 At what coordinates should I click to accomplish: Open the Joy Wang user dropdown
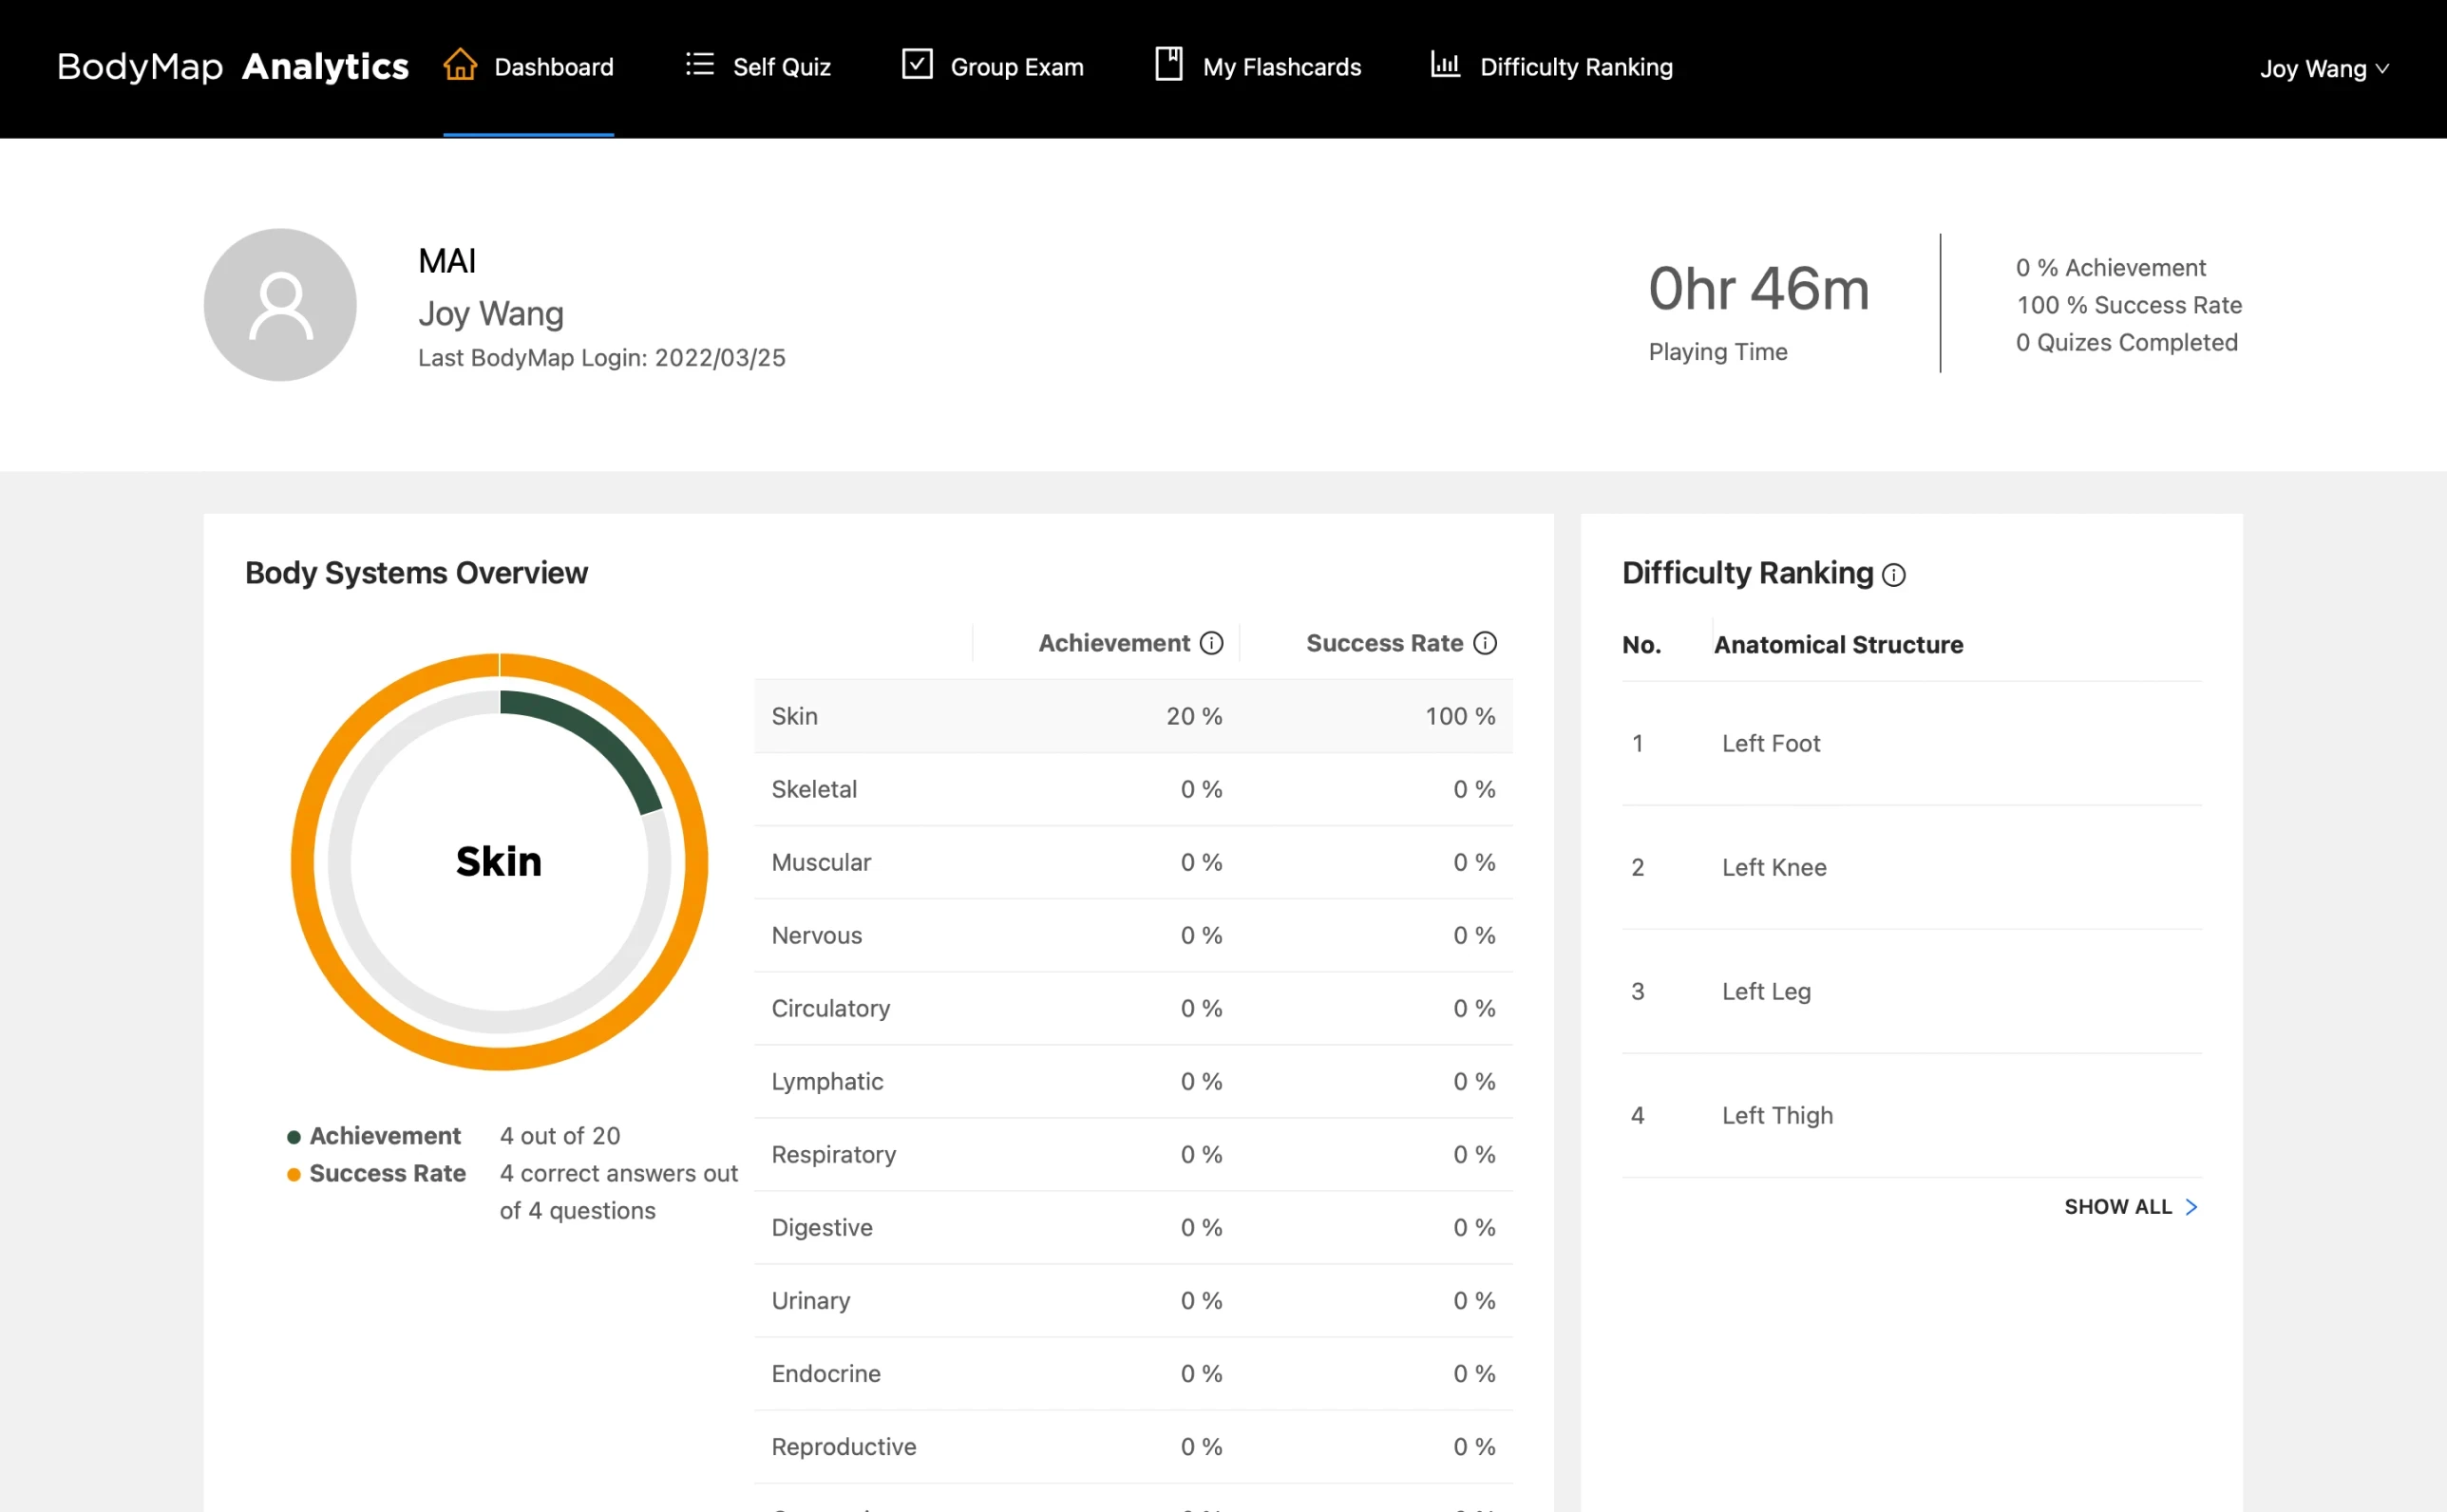[x=2324, y=68]
